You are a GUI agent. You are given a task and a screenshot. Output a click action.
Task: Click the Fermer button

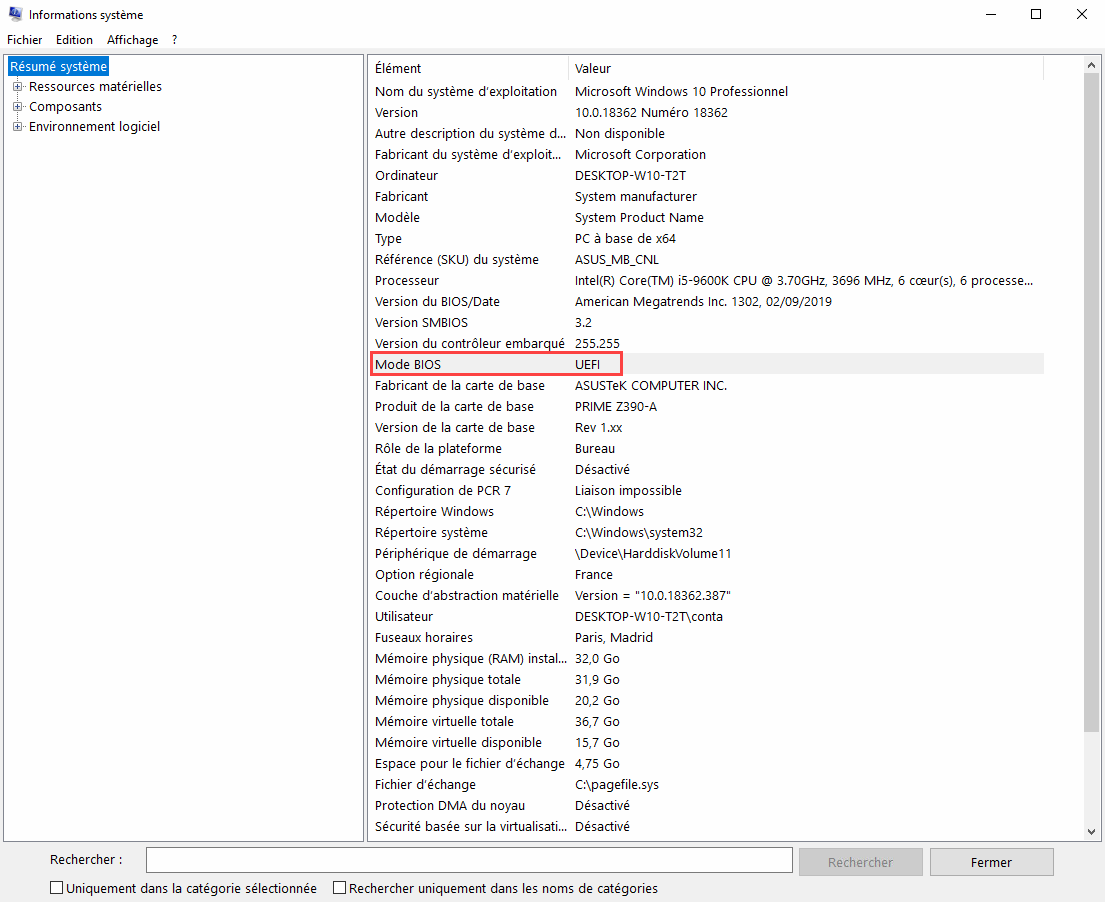(x=992, y=862)
